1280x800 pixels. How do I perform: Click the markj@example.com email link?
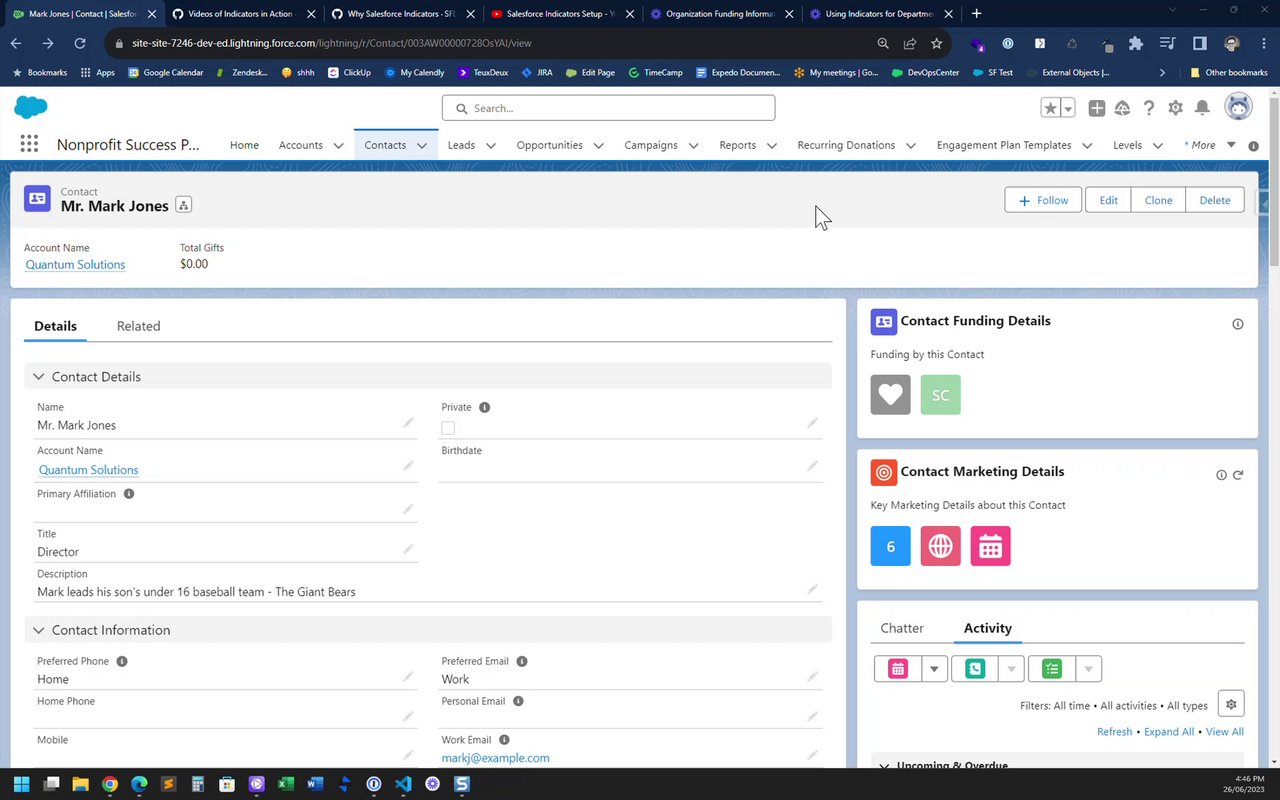[x=495, y=758]
